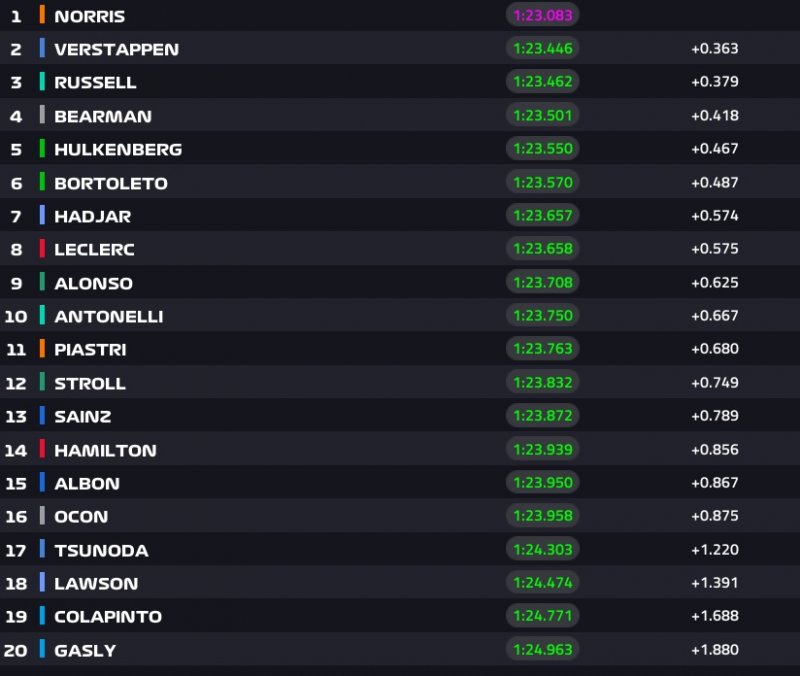Click the STROLL driver name
800x676 pixels.
tap(90, 383)
